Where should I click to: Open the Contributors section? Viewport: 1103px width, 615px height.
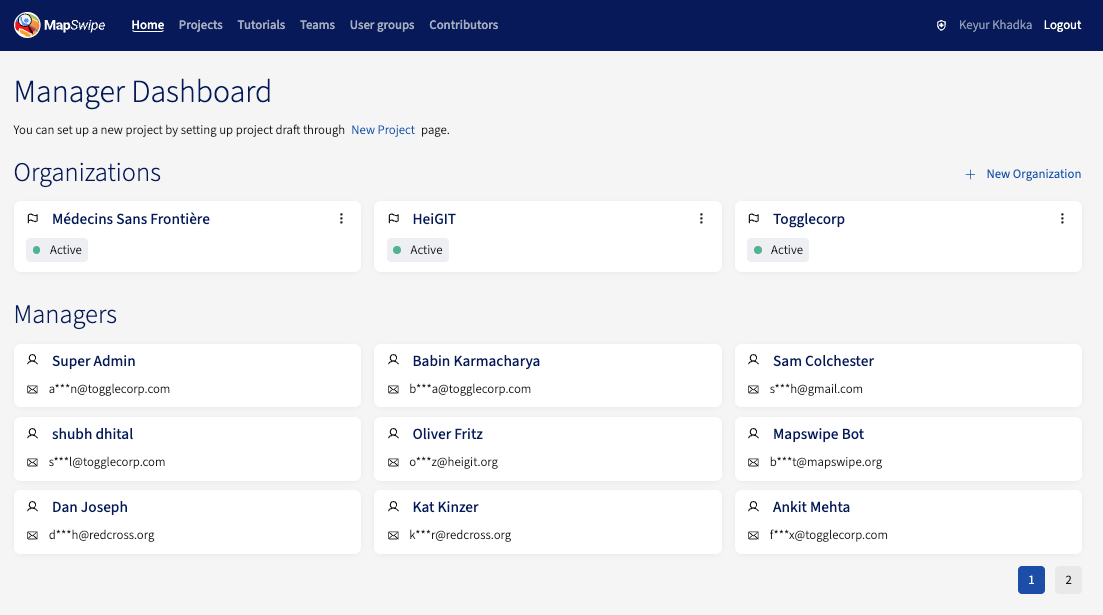point(463,25)
